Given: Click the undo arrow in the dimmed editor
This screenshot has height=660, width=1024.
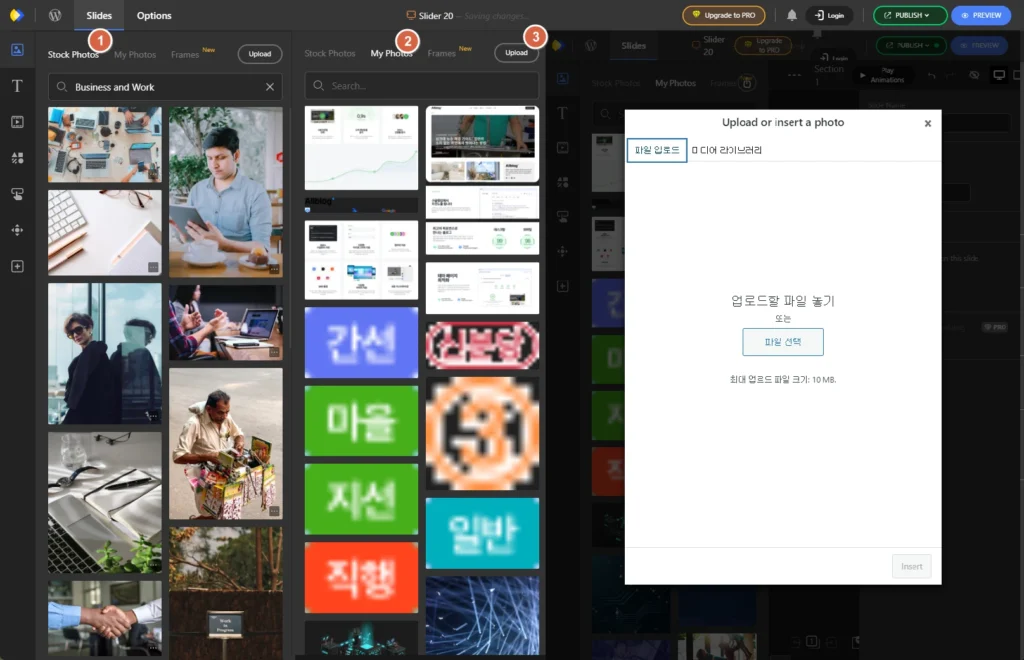Looking at the screenshot, I should pyautogui.click(x=931, y=75).
